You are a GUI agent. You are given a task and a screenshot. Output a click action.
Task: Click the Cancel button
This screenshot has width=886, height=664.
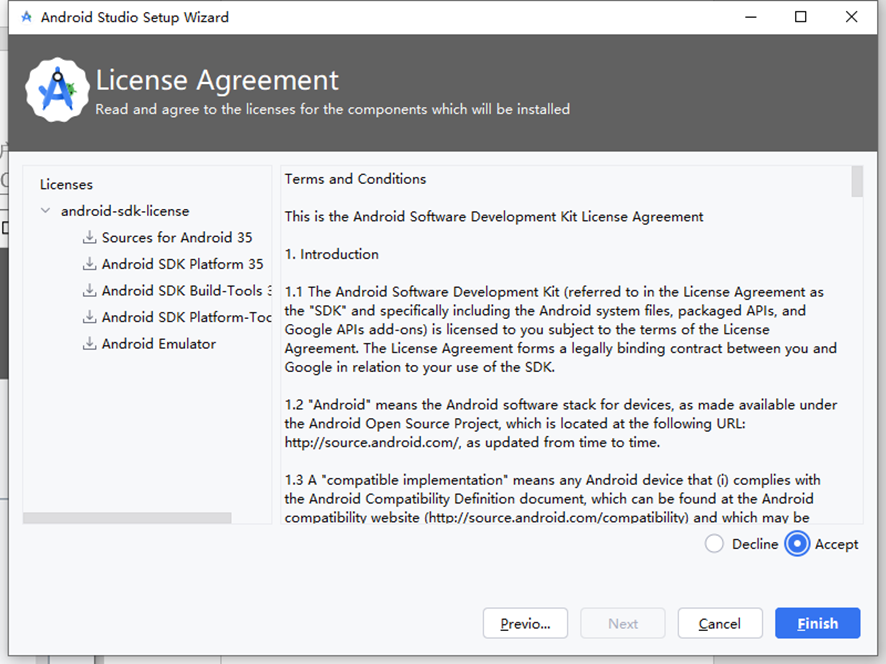click(720, 623)
